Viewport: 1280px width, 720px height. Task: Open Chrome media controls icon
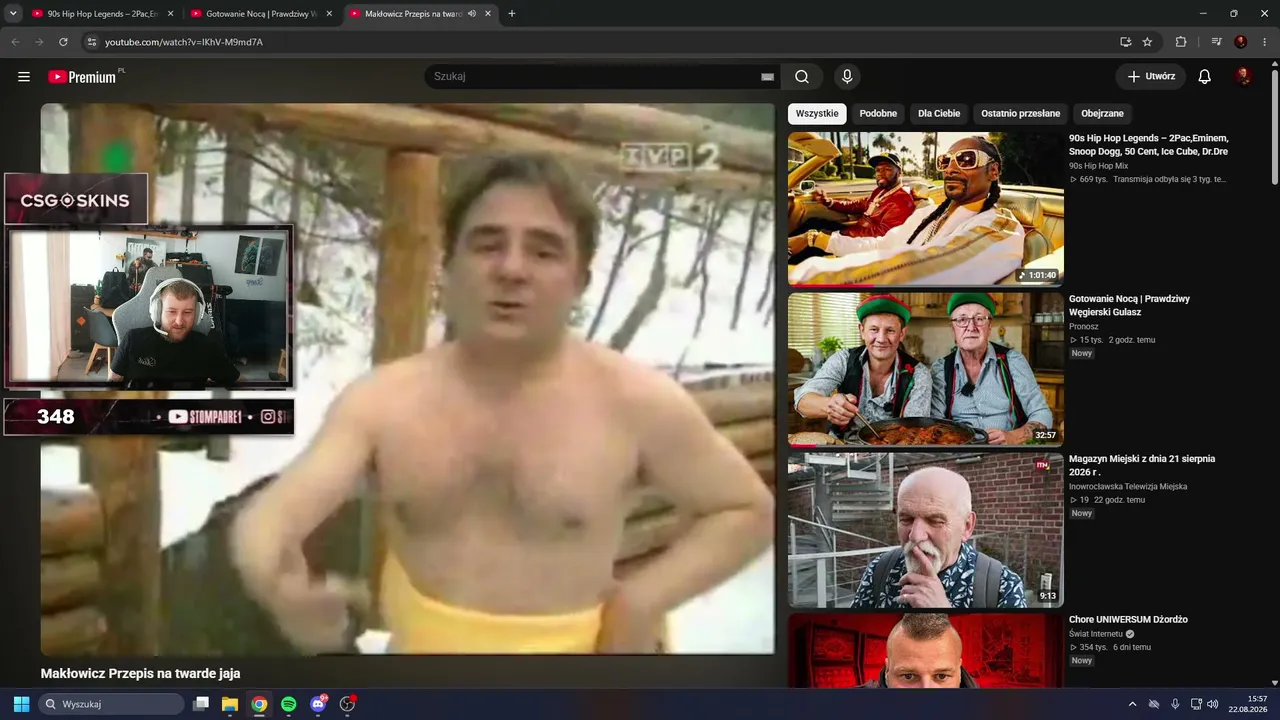[1216, 42]
